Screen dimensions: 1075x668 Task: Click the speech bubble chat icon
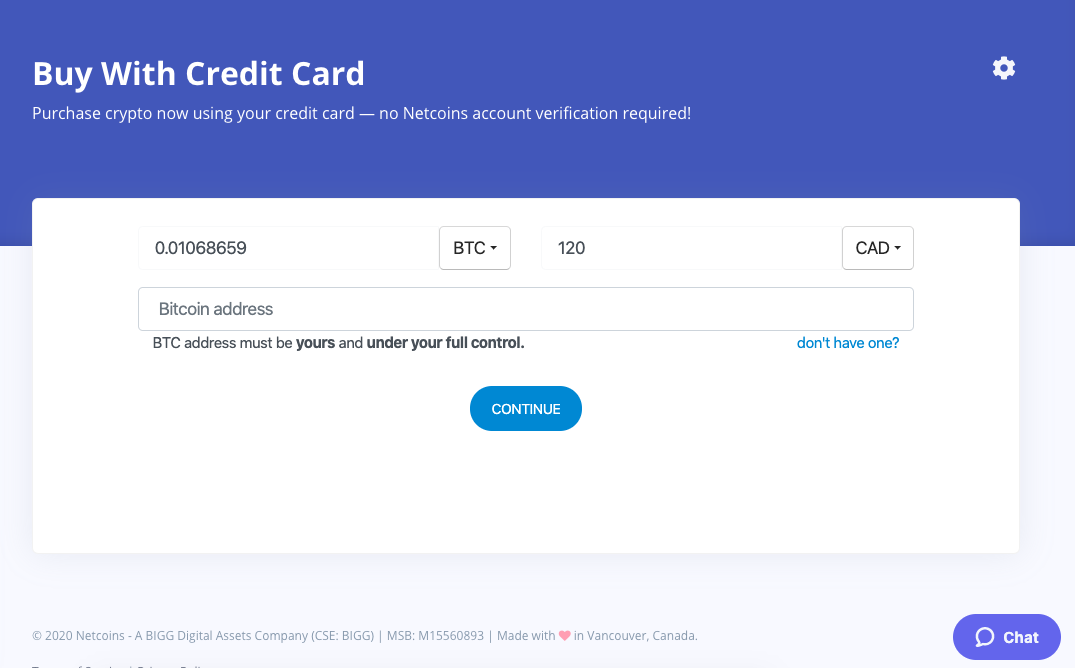pos(985,637)
